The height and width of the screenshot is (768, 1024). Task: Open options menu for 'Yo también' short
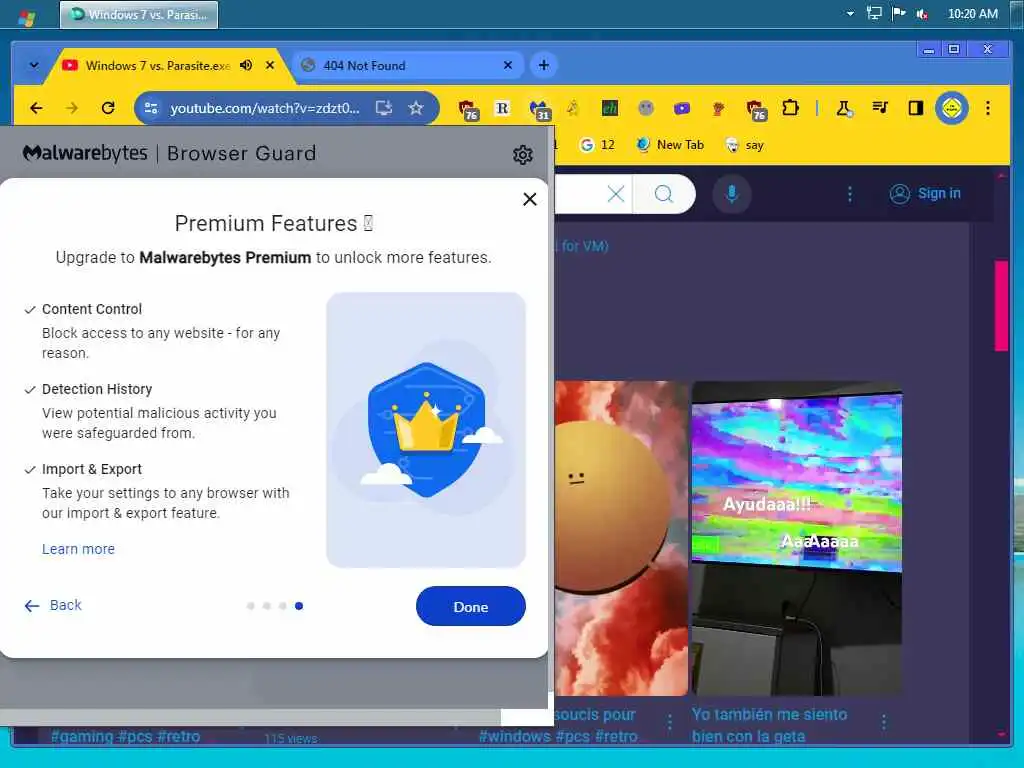[x=884, y=722]
